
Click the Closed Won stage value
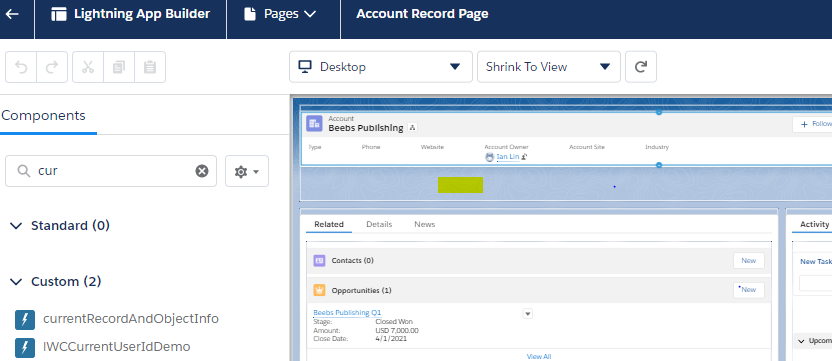pos(394,322)
